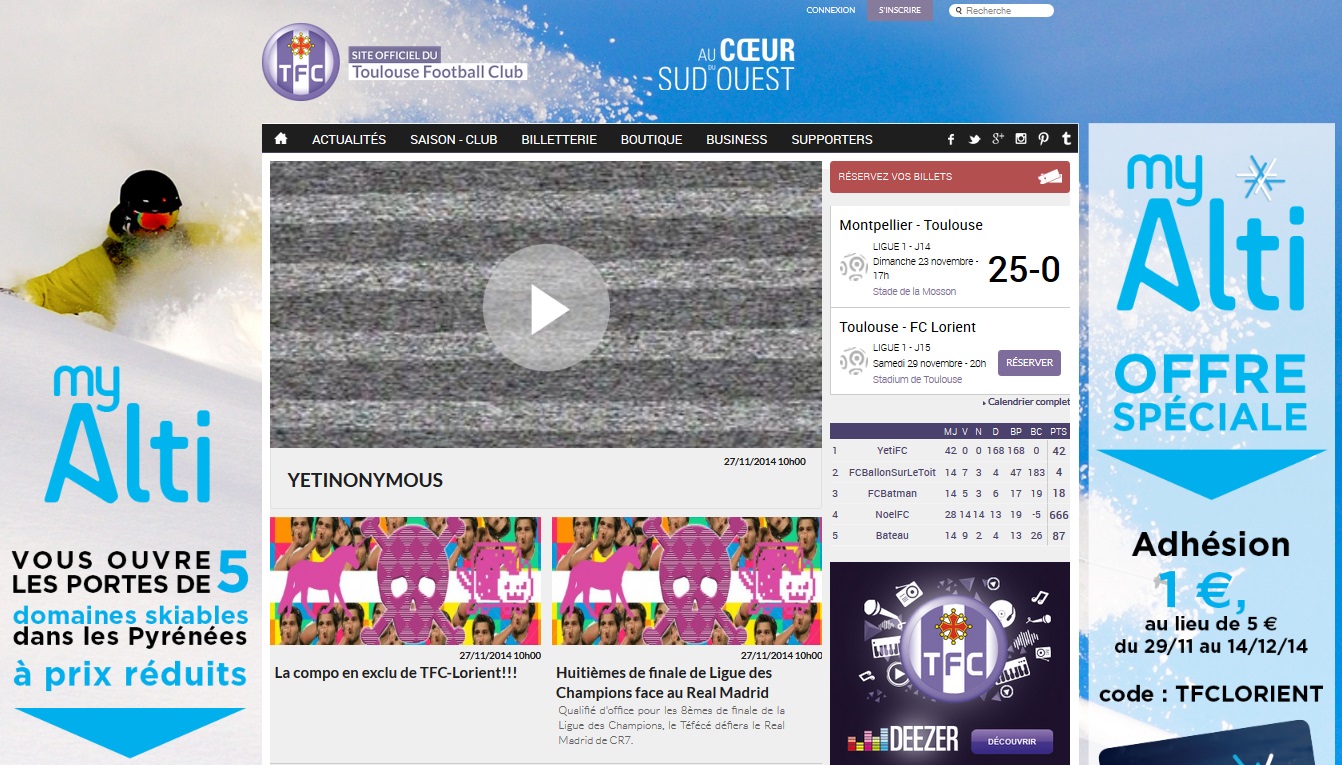Open the Billetterie menu

(559, 139)
